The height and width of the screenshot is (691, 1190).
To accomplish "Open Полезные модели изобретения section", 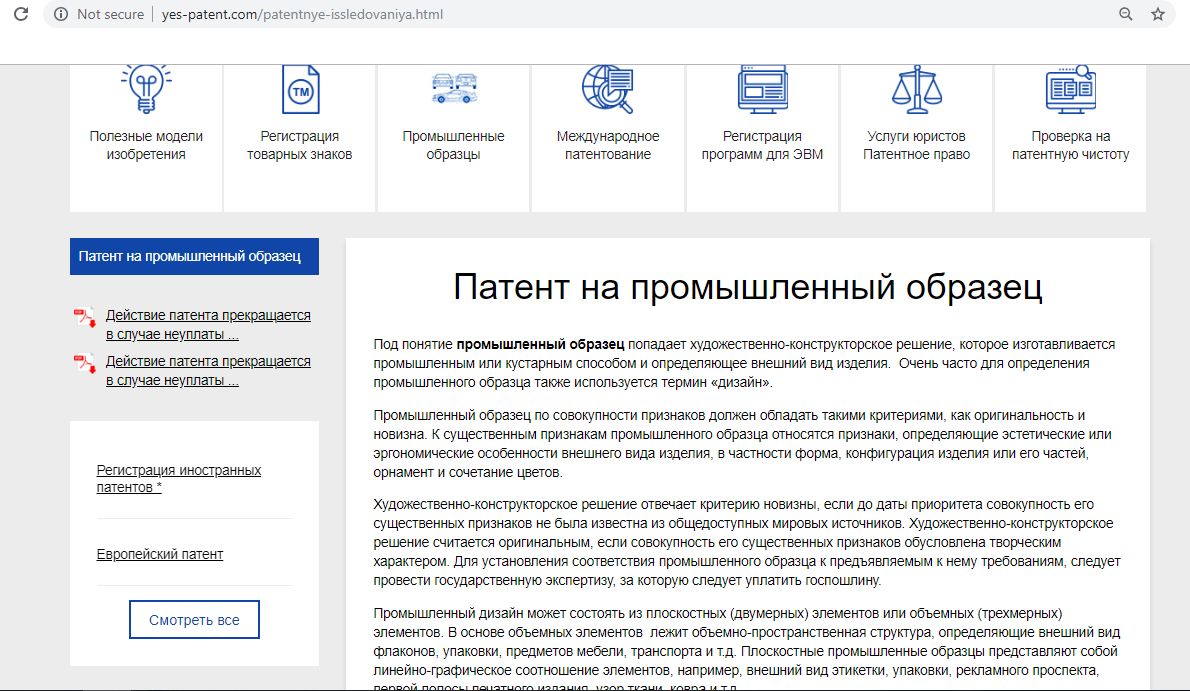I will click(x=146, y=145).
